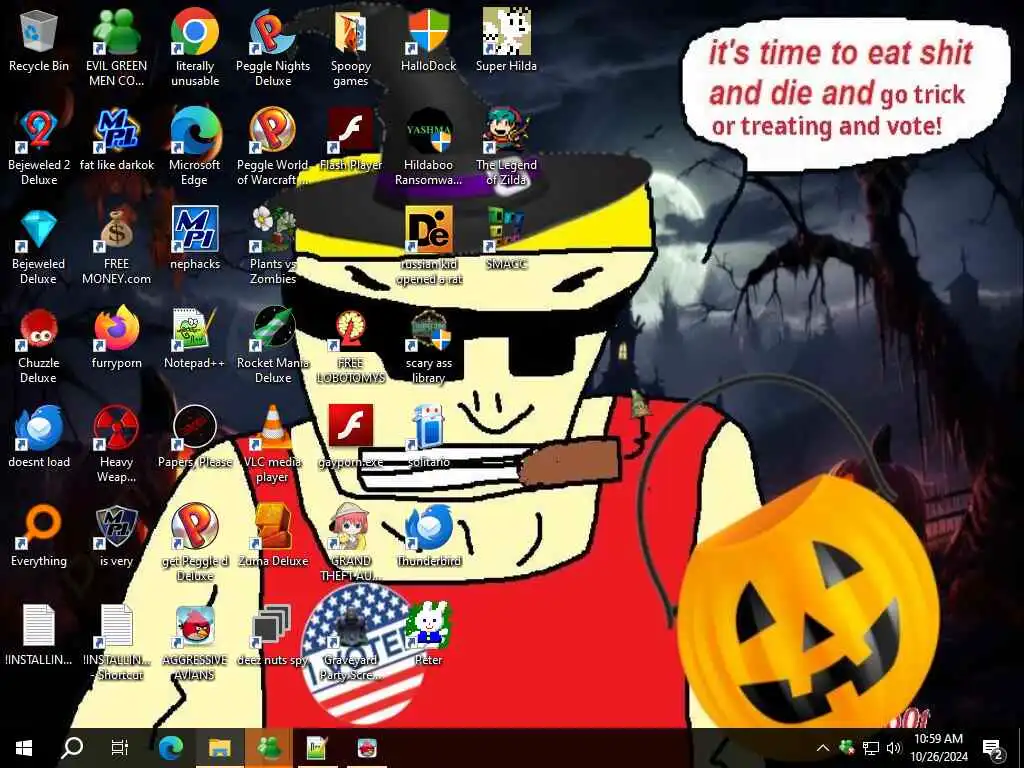This screenshot has height=768, width=1024.
Task: Open the Windows Start menu
Action: click(24, 748)
